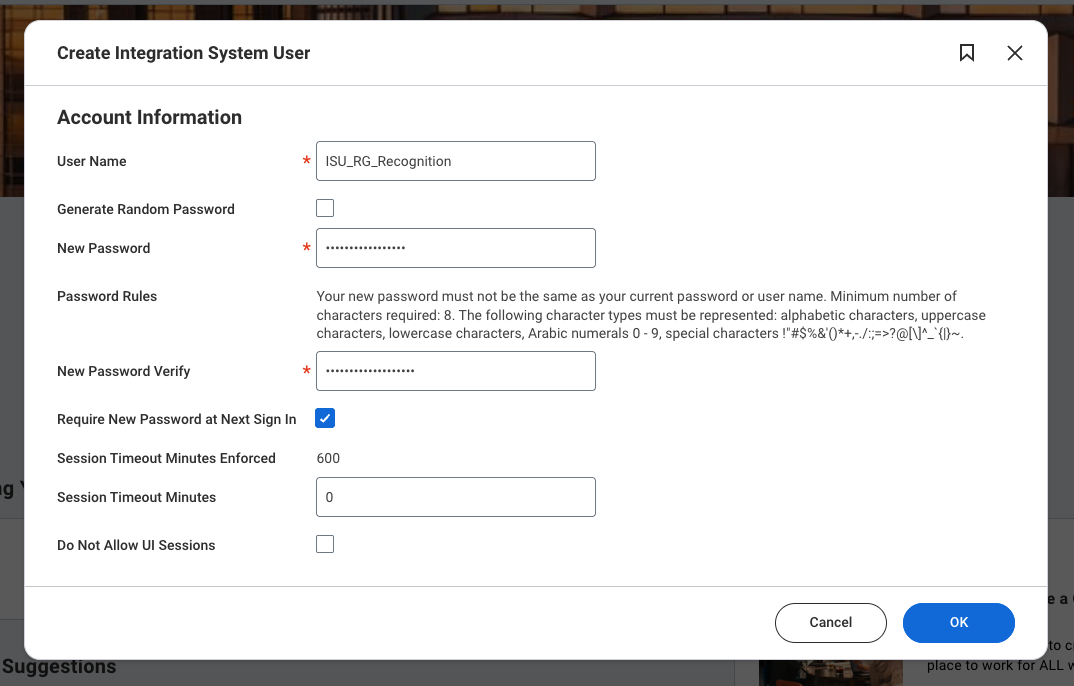Screen dimensions: 1074x686
Task: Cancel creating the integration user
Action: click(x=830, y=622)
